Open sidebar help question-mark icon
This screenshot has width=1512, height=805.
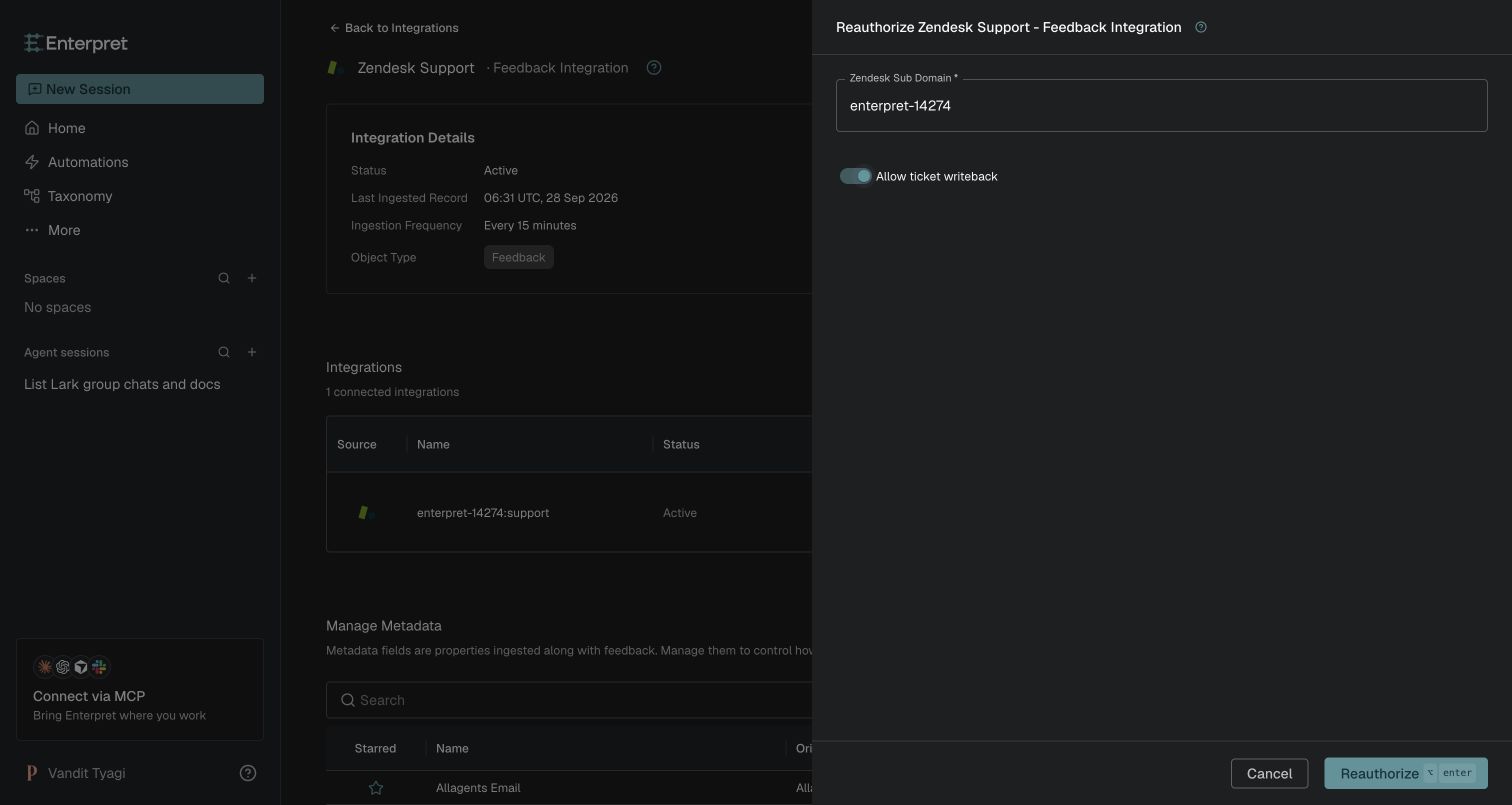tap(248, 773)
